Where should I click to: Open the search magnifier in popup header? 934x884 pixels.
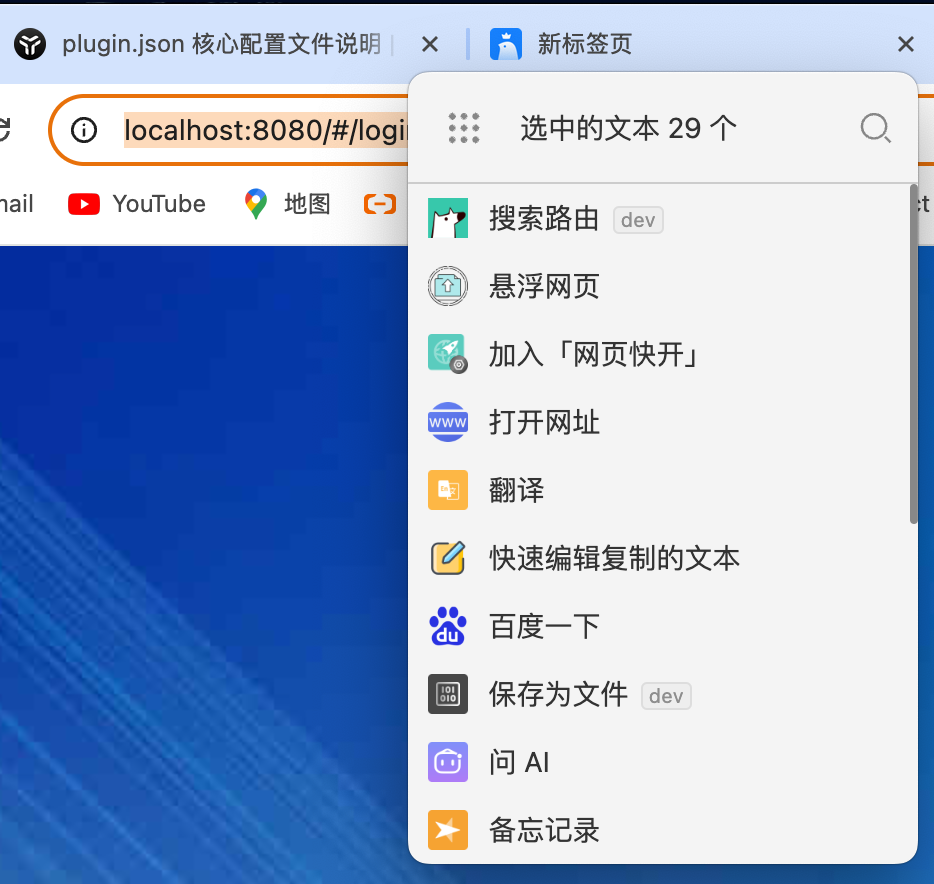[x=875, y=128]
